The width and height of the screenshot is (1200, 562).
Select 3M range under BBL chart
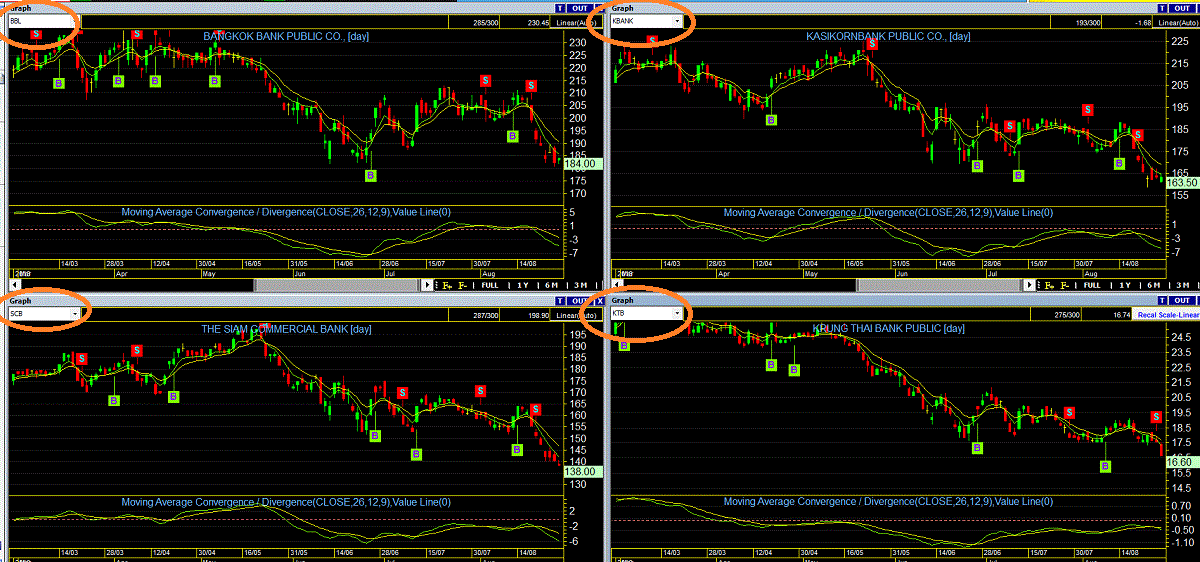tap(581, 285)
